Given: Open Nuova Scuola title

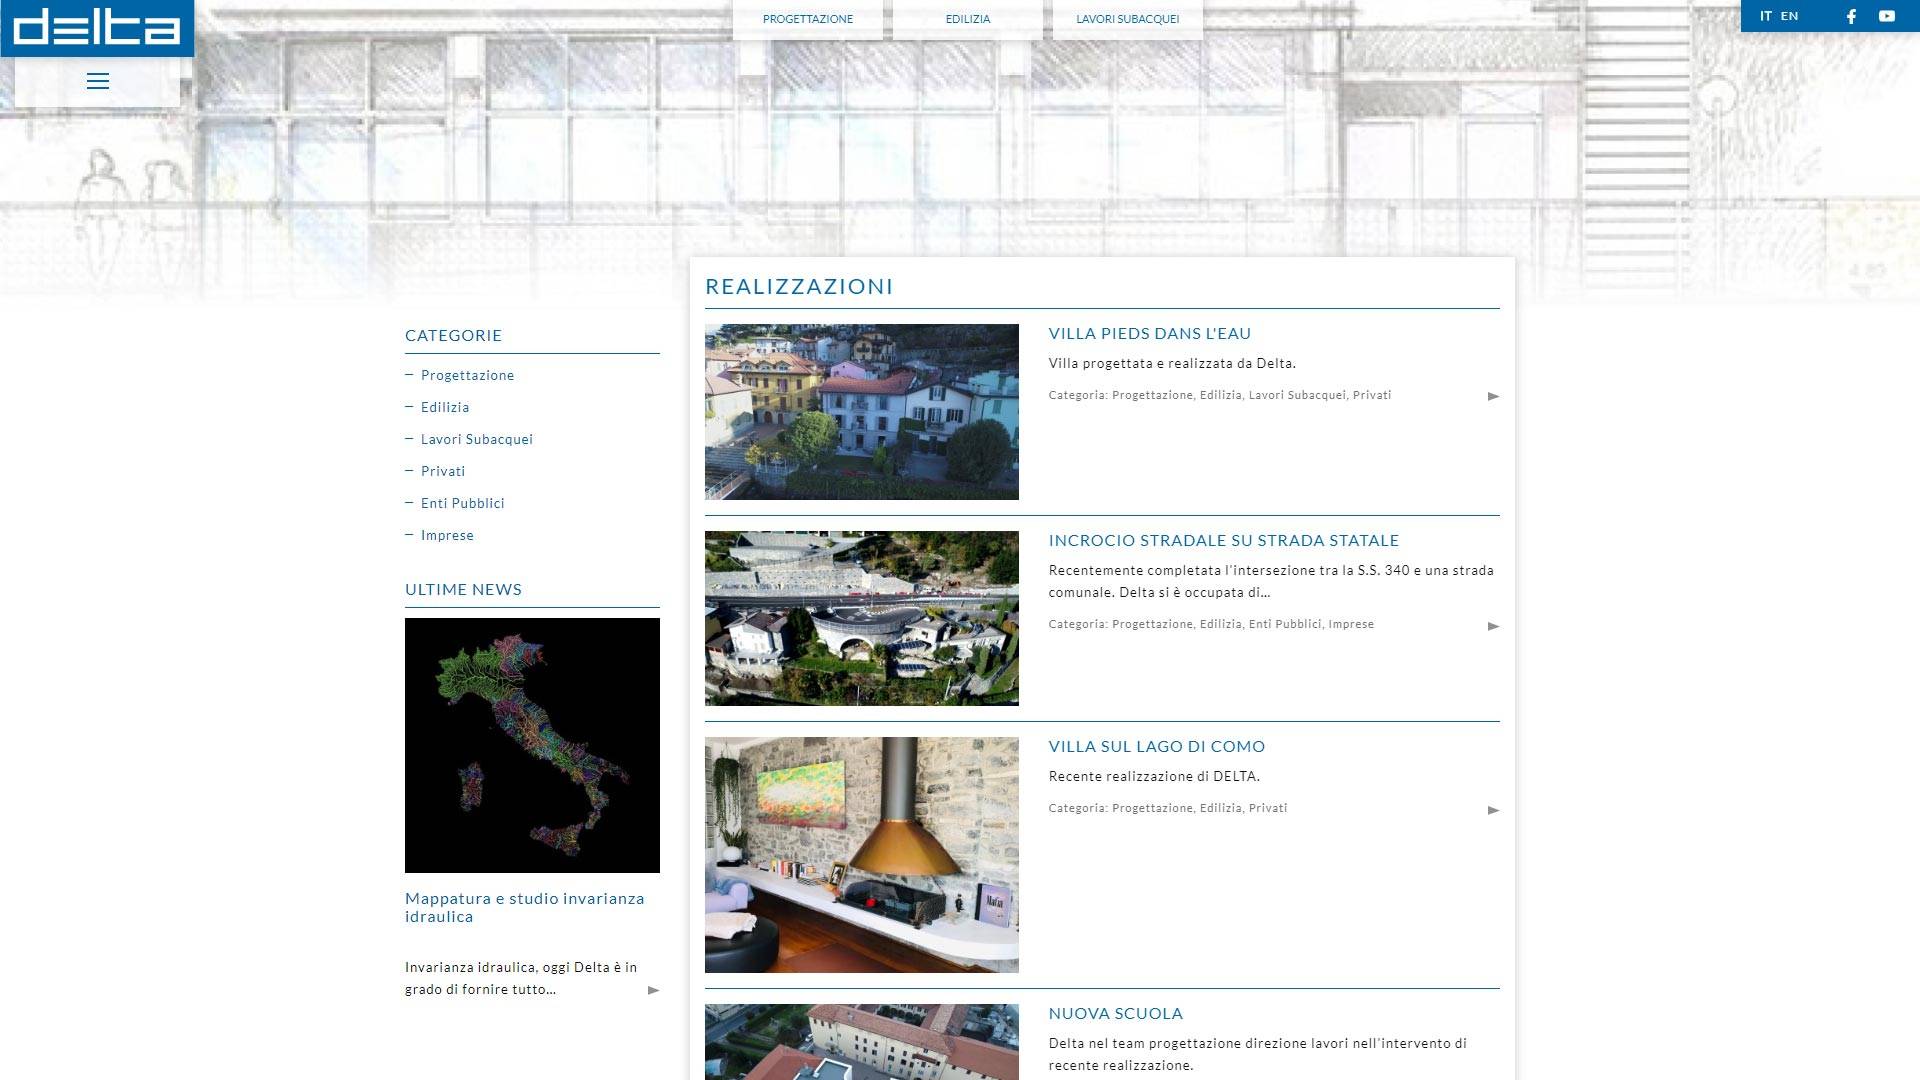Looking at the screenshot, I should click(x=1116, y=1013).
